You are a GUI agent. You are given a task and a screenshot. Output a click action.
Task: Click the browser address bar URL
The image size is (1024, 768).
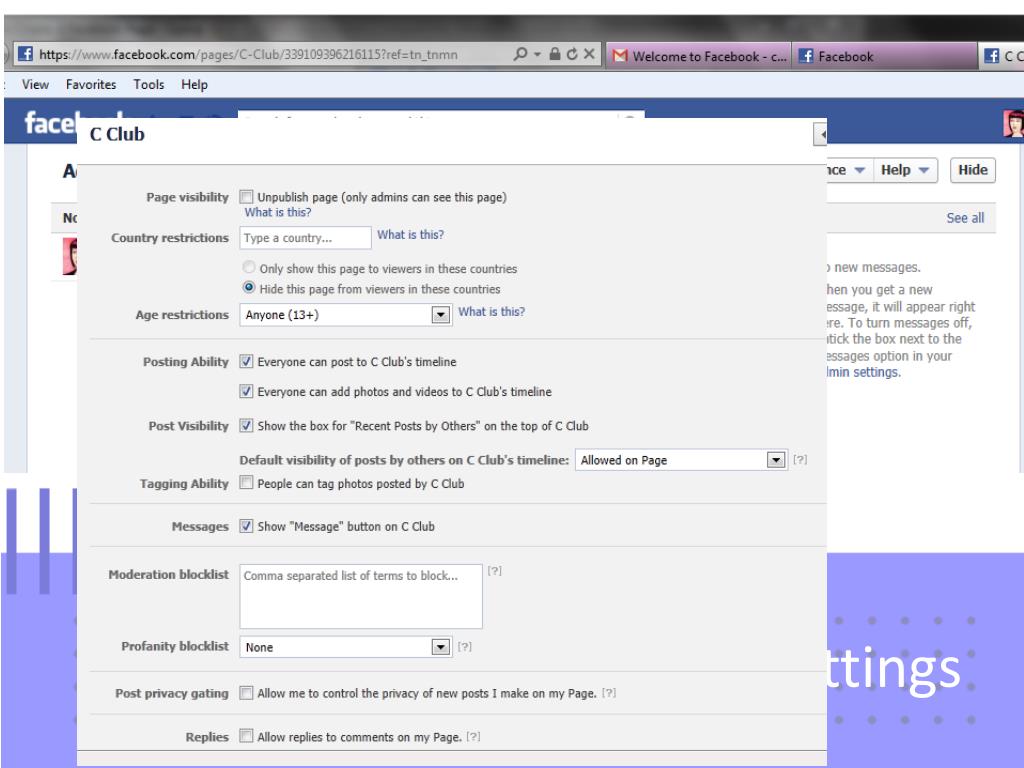click(248, 54)
